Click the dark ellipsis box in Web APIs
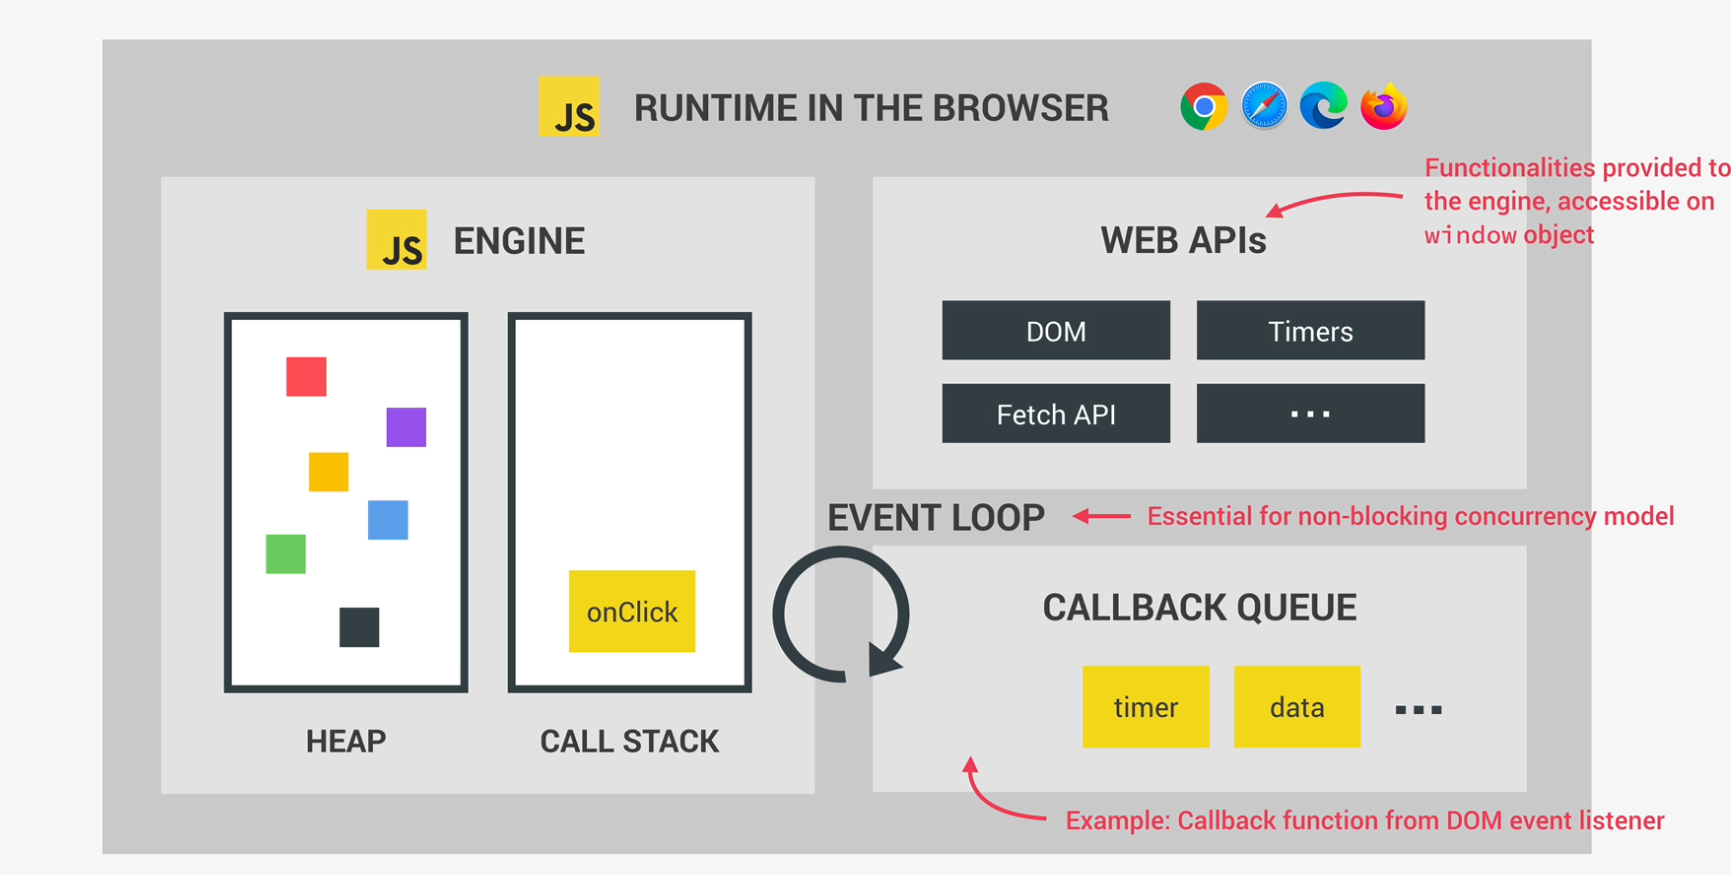This screenshot has width=1731, height=875. point(1310,413)
